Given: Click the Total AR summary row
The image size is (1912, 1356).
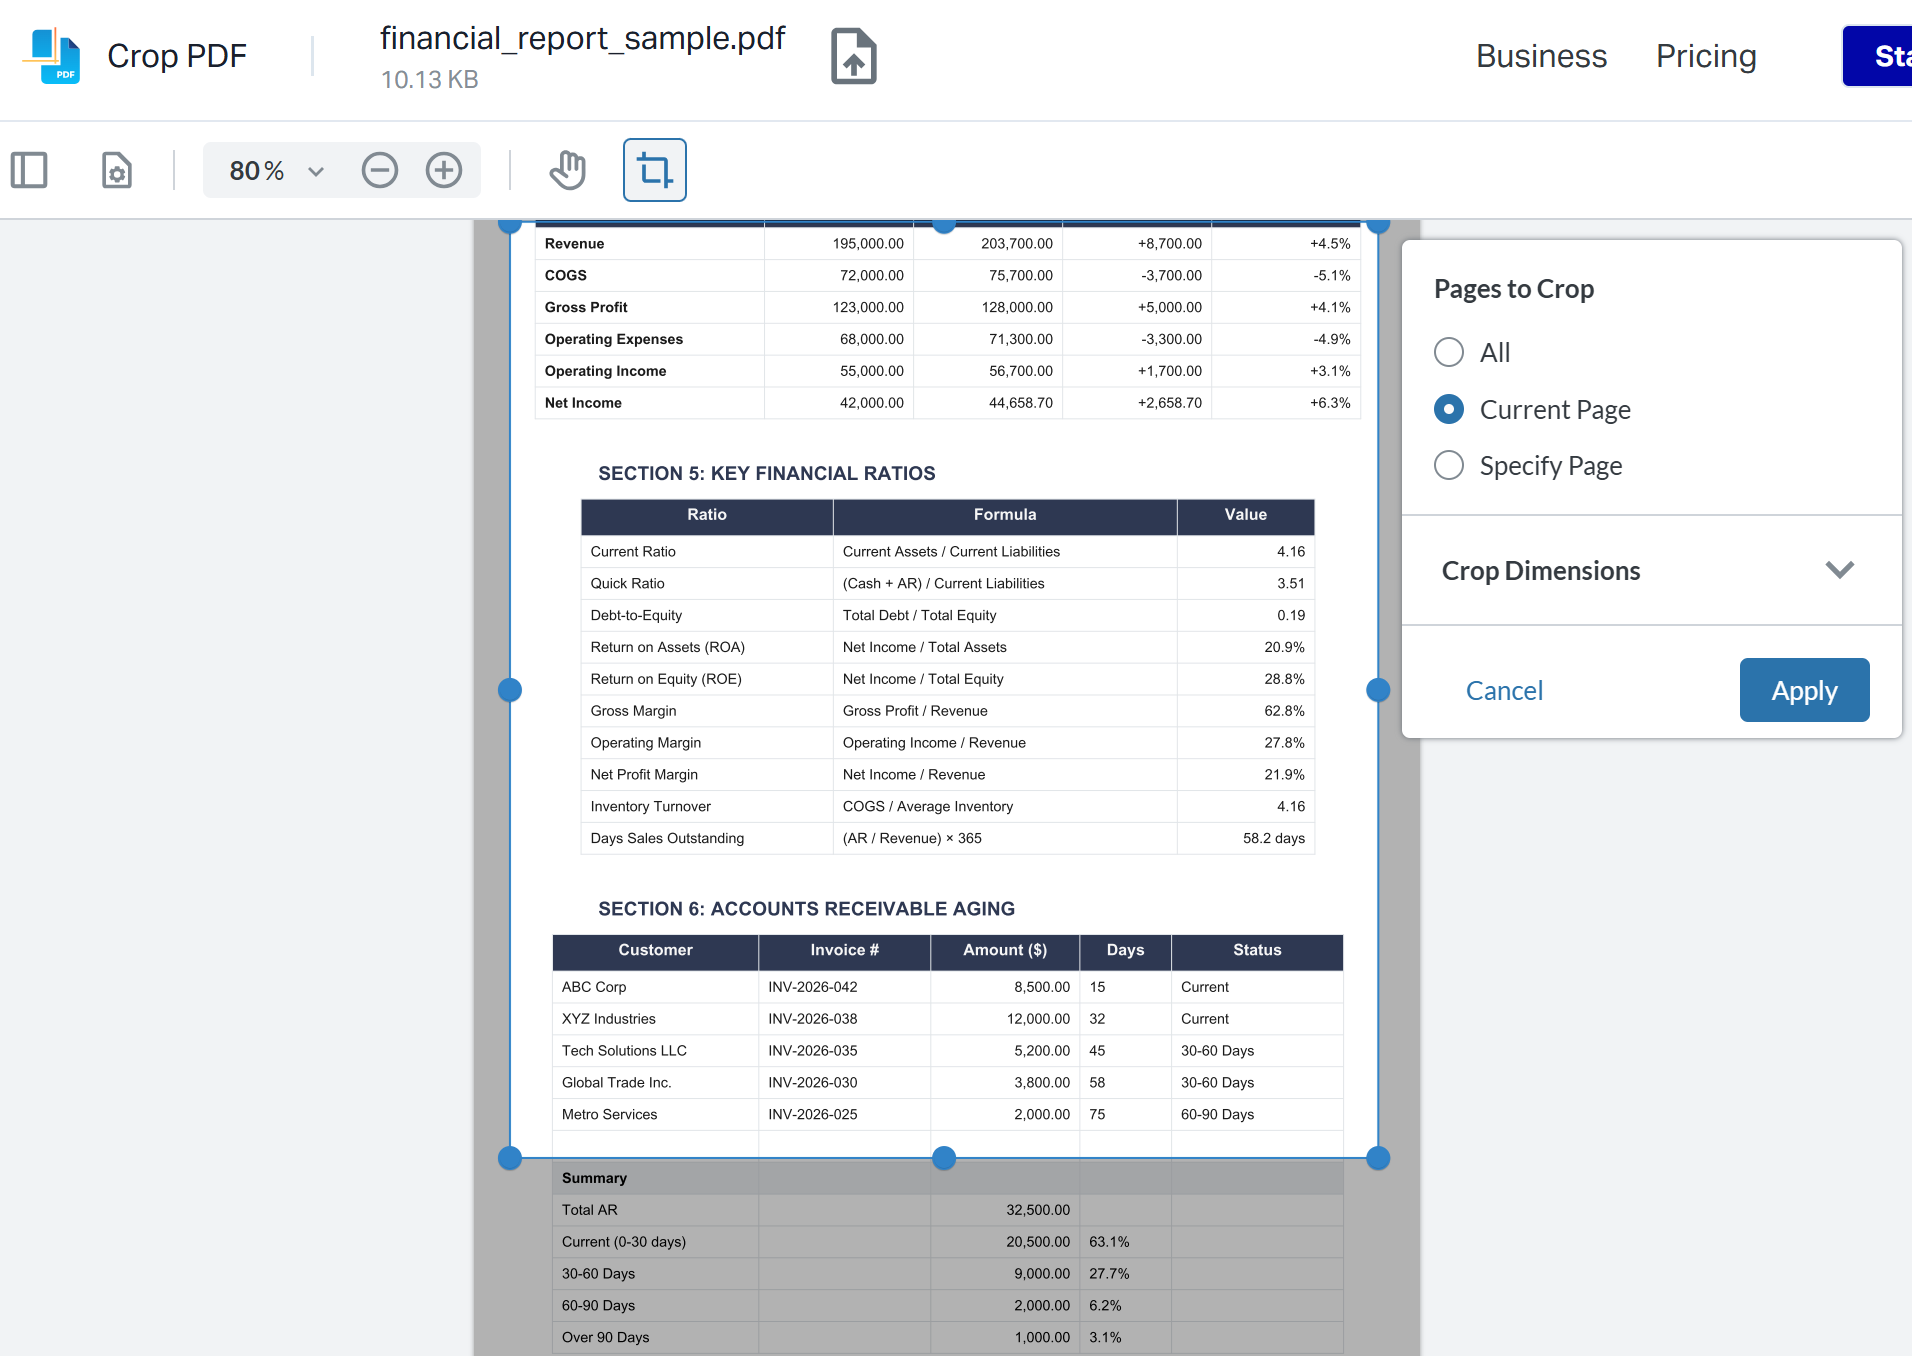Looking at the screenshot, I should pos(948,1210).
